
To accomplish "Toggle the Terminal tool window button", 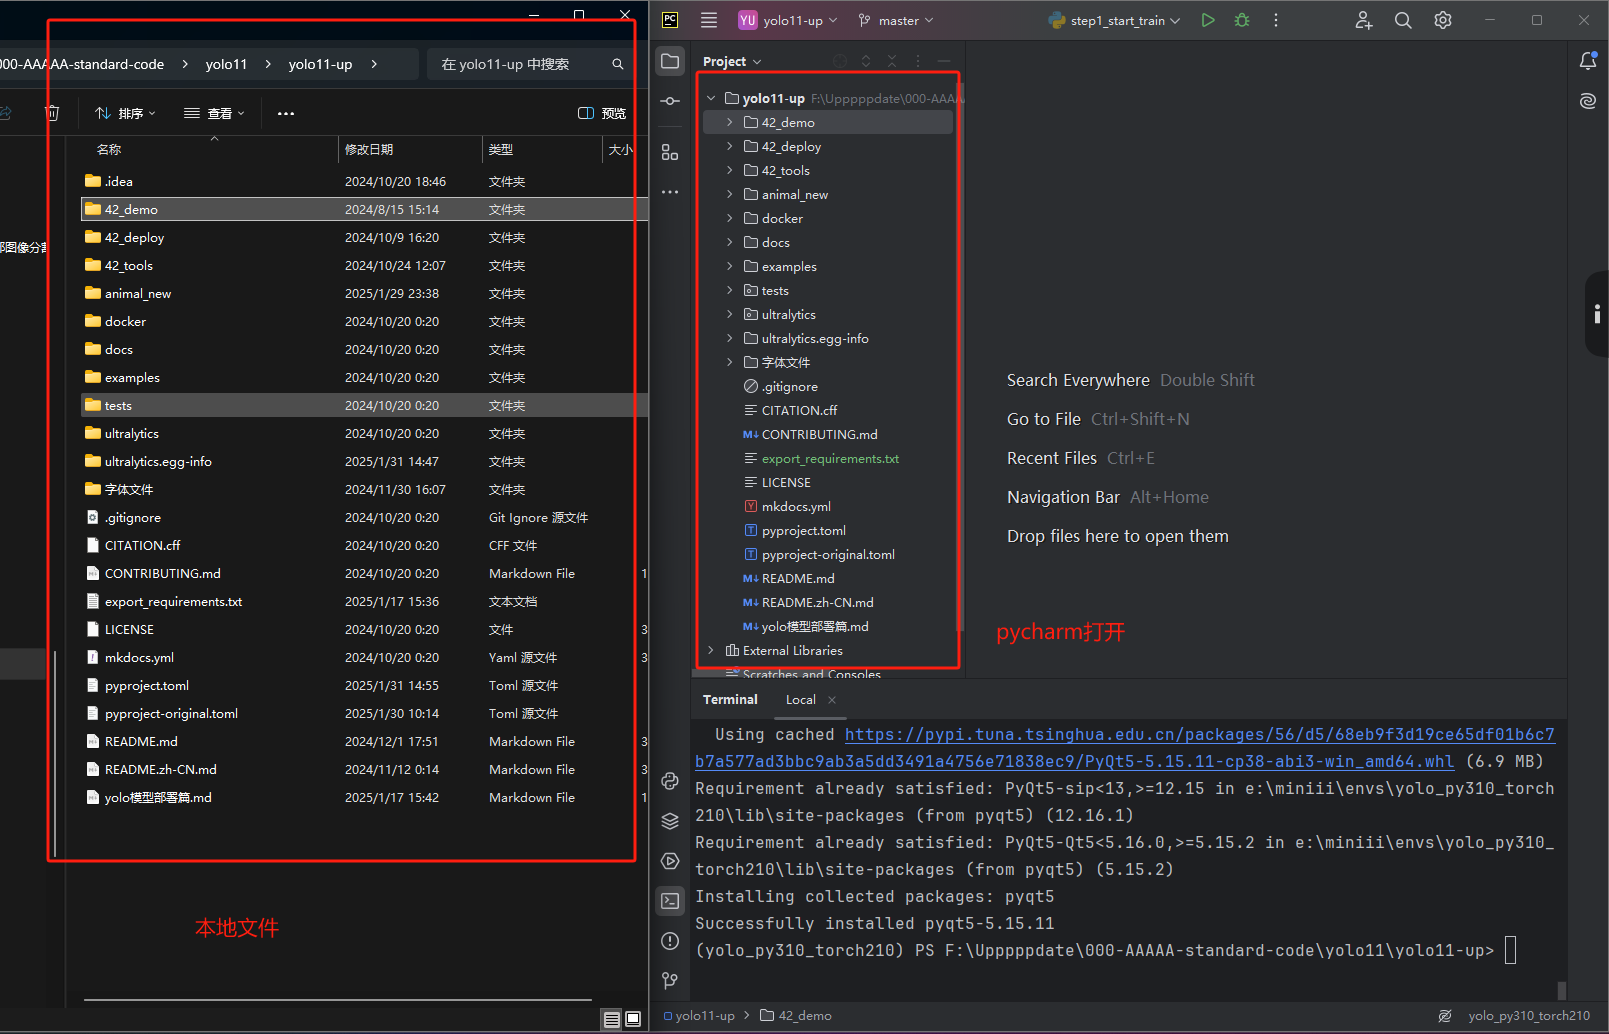I will point(670,901).
